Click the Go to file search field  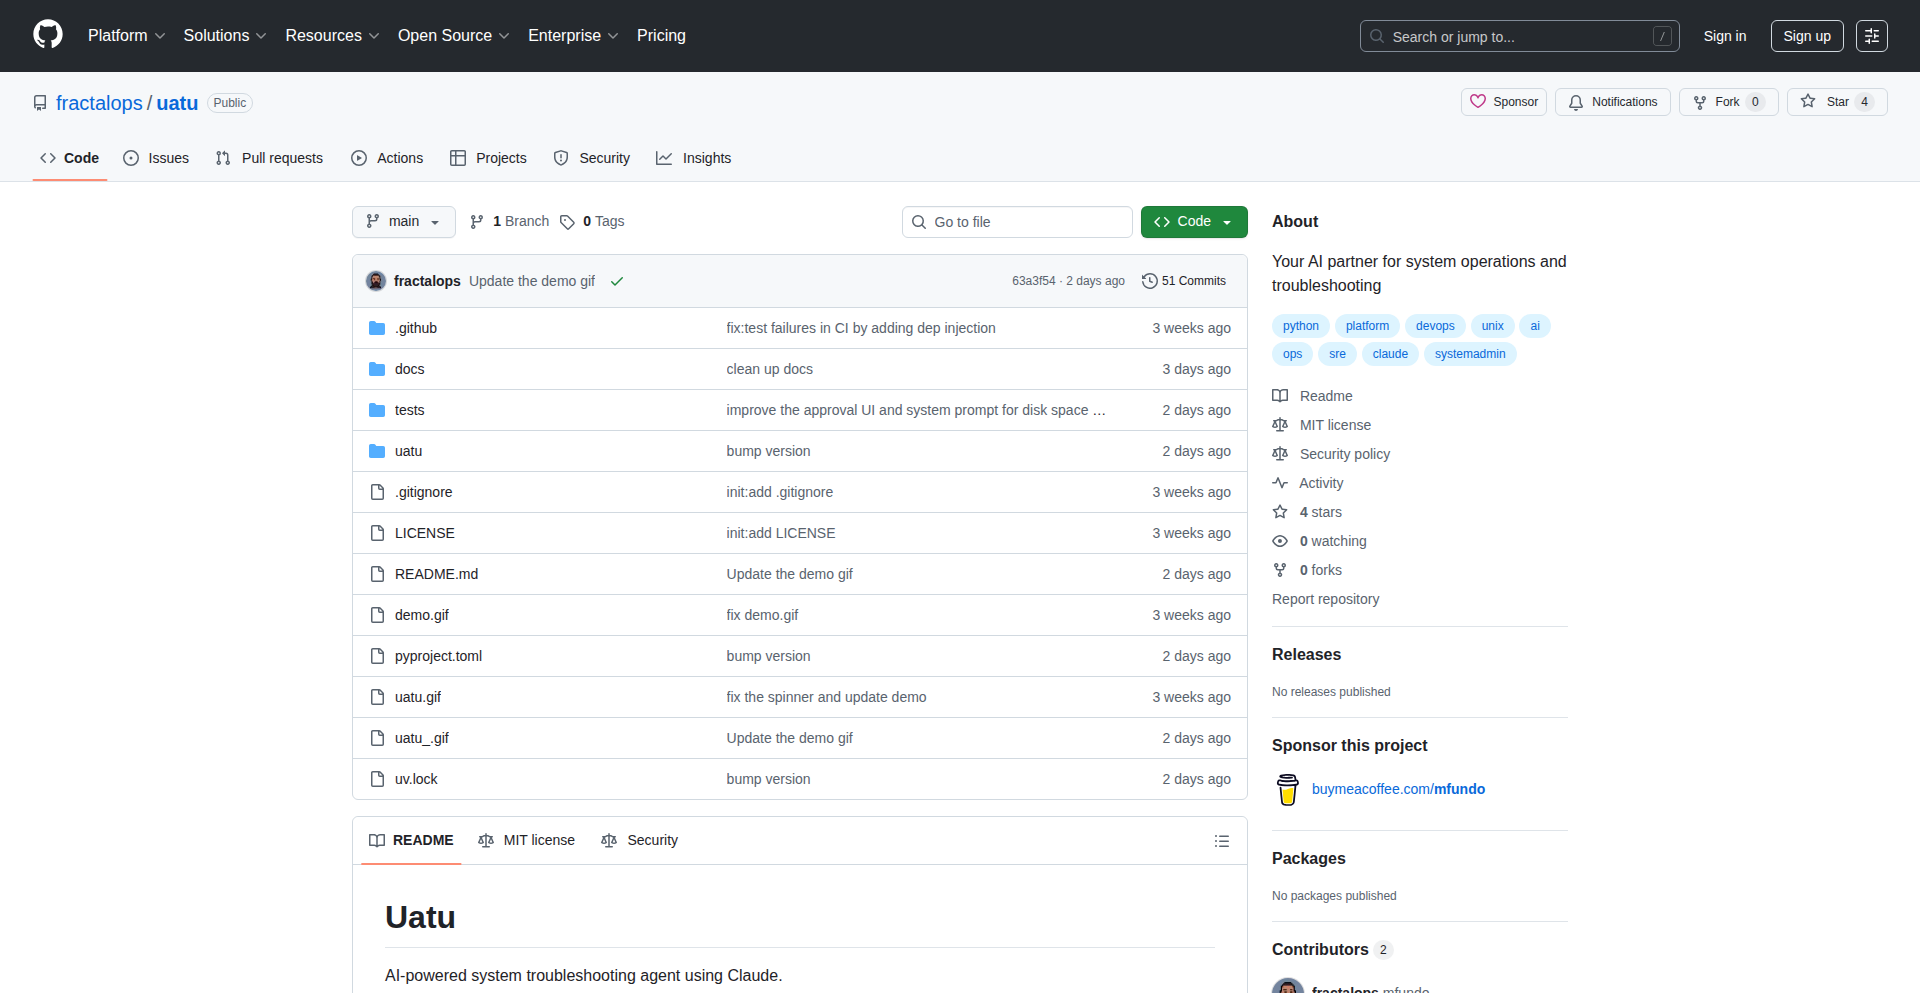(x=1017, y=222)
